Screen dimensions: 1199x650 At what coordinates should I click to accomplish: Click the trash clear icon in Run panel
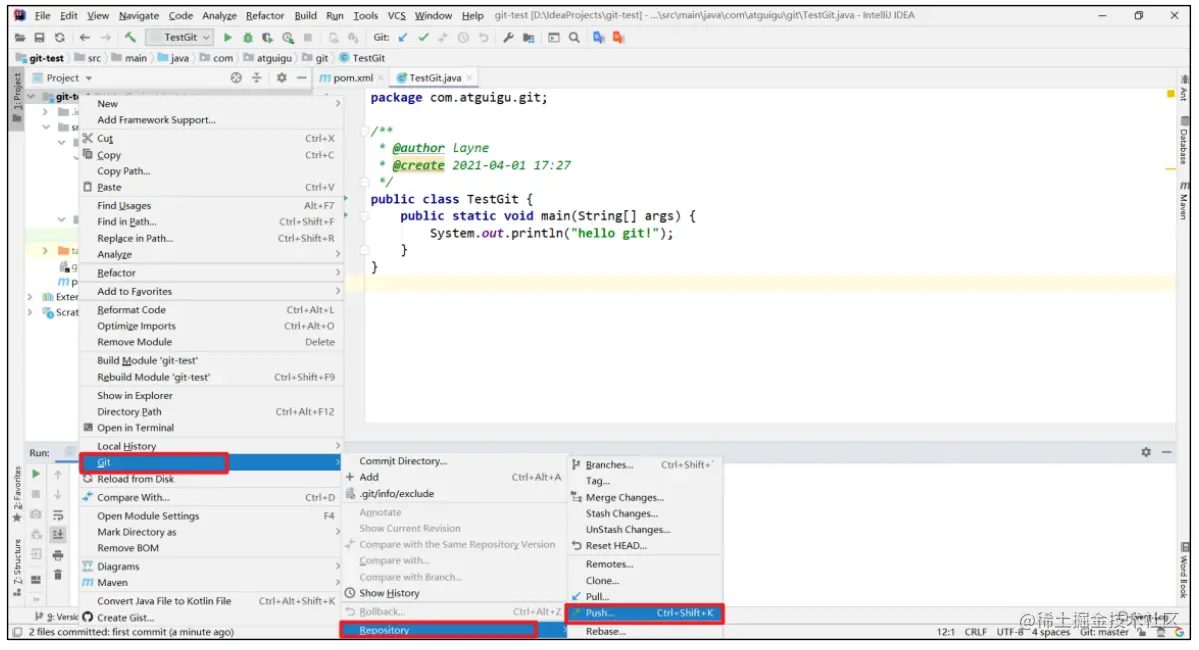click(58, 575)
